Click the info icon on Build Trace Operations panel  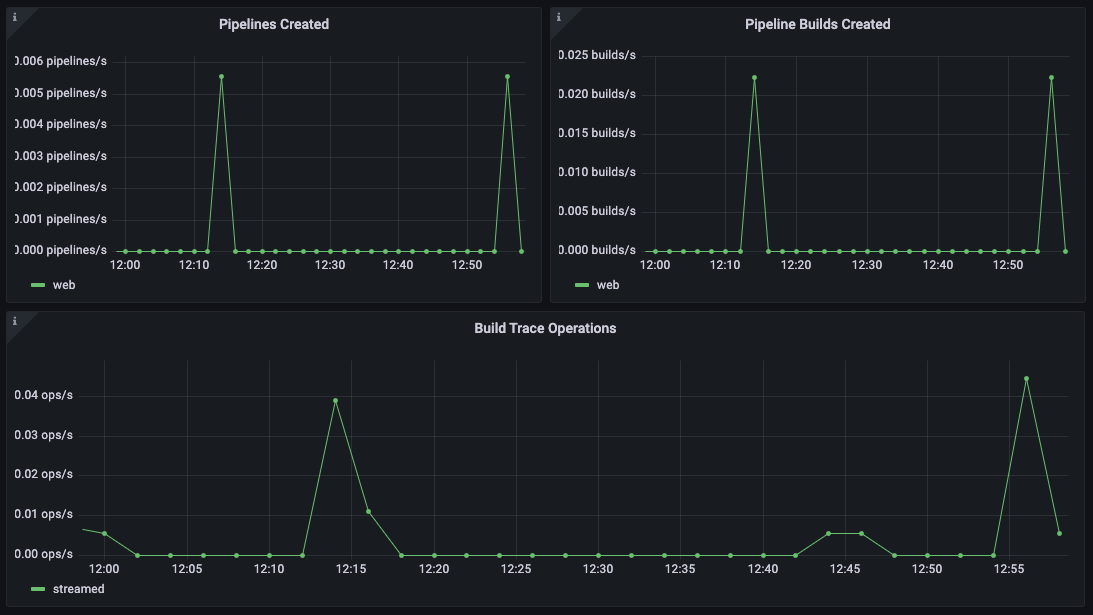tap(13, 319)
